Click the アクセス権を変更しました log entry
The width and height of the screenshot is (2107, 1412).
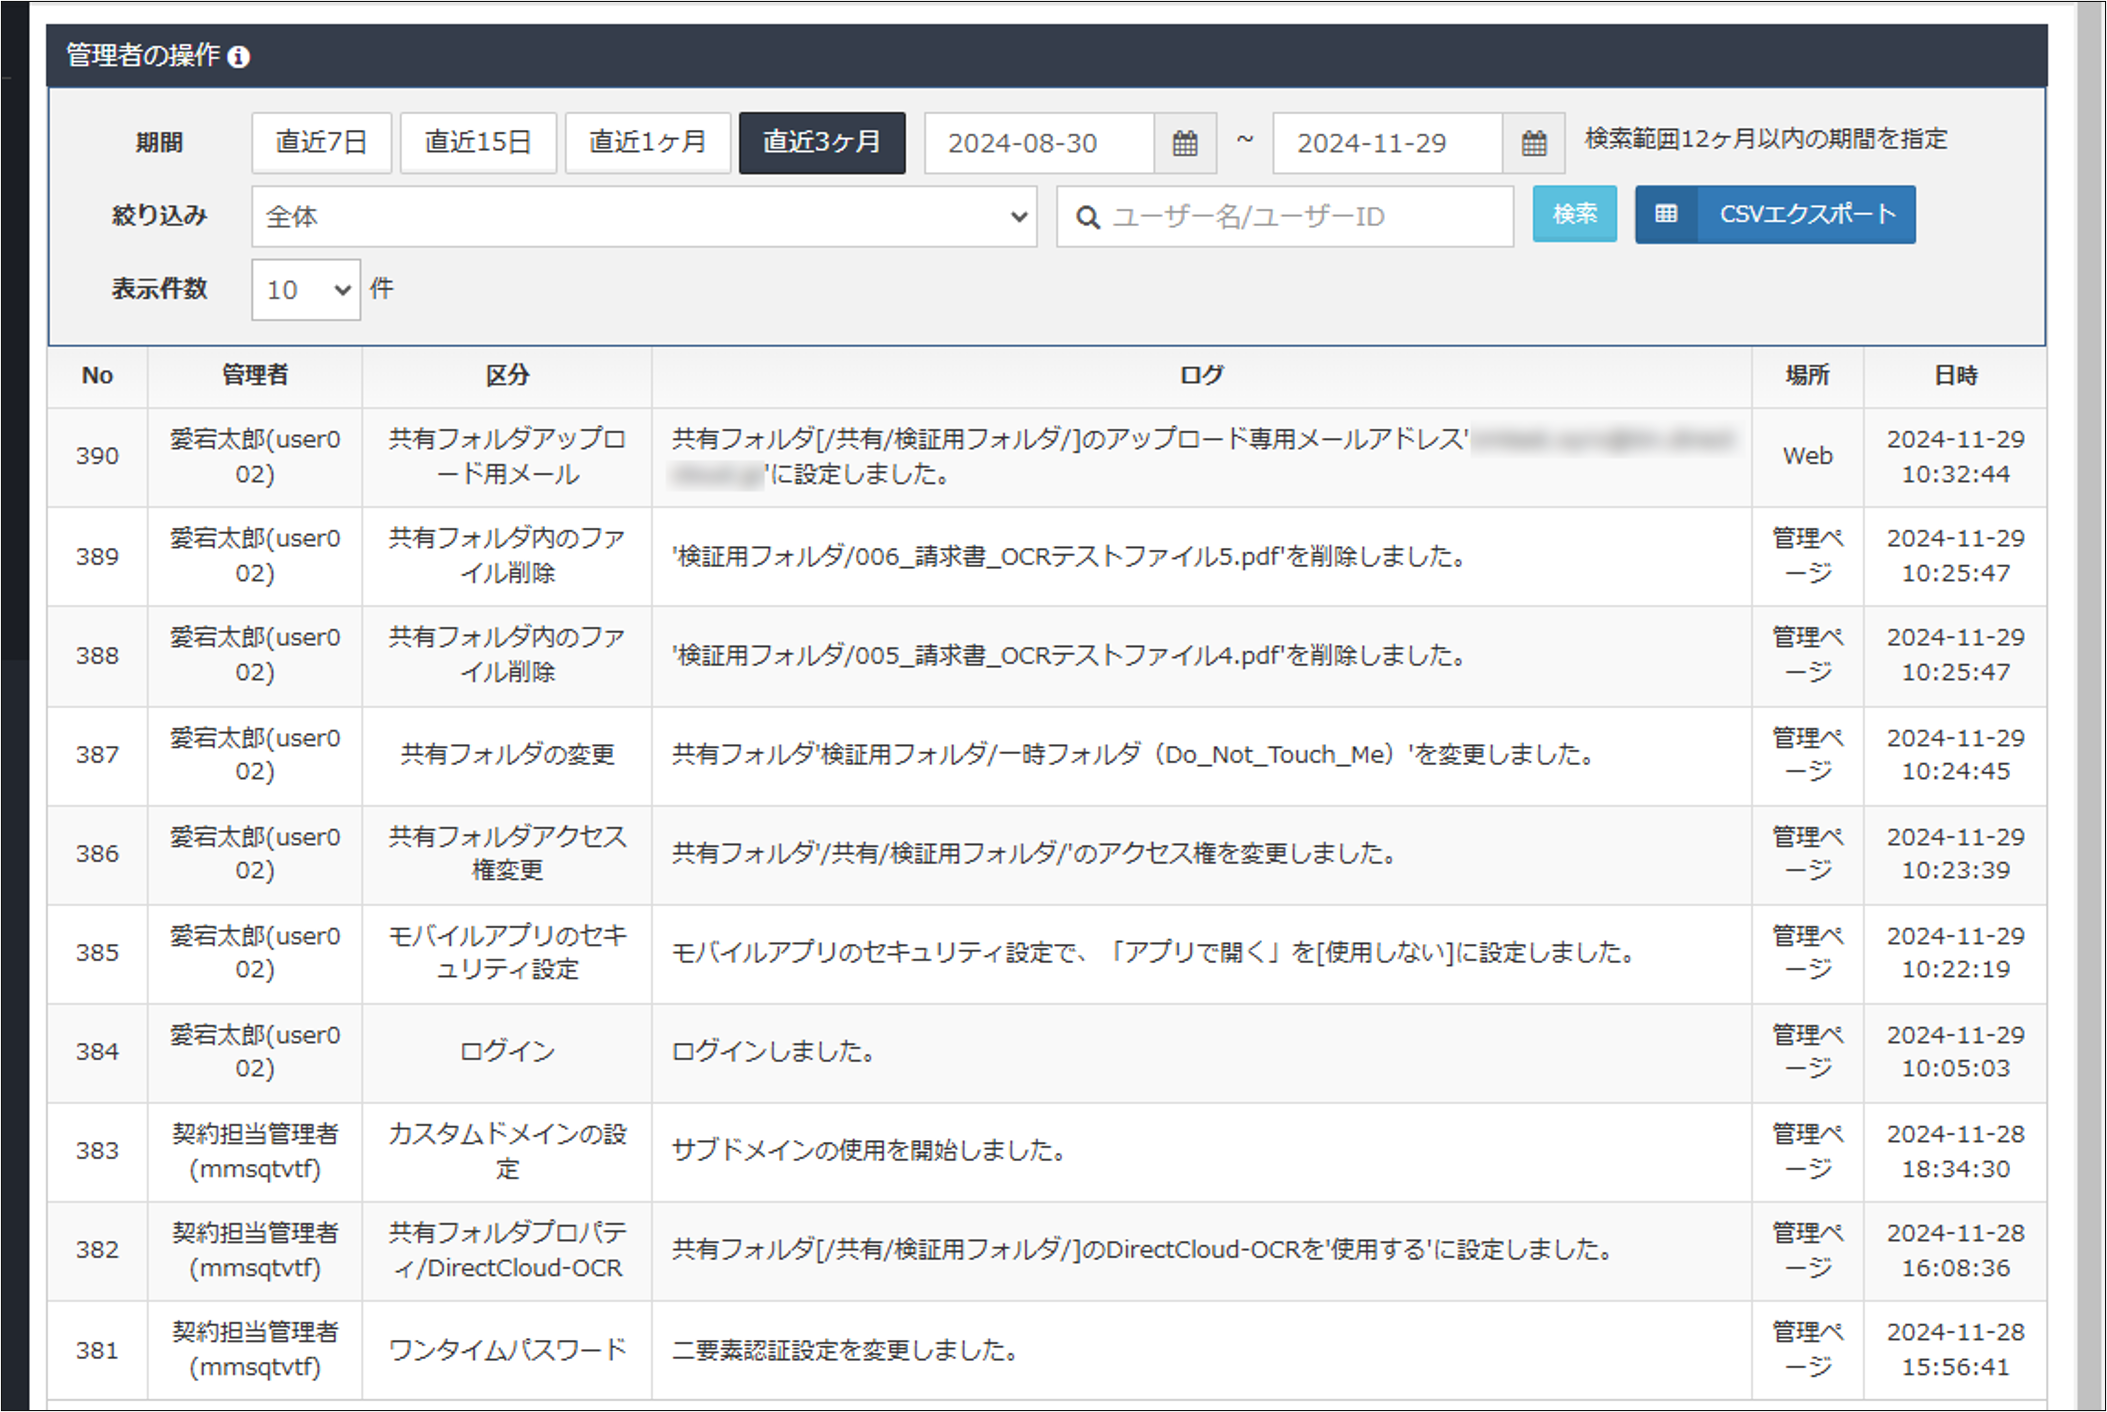1035,853
